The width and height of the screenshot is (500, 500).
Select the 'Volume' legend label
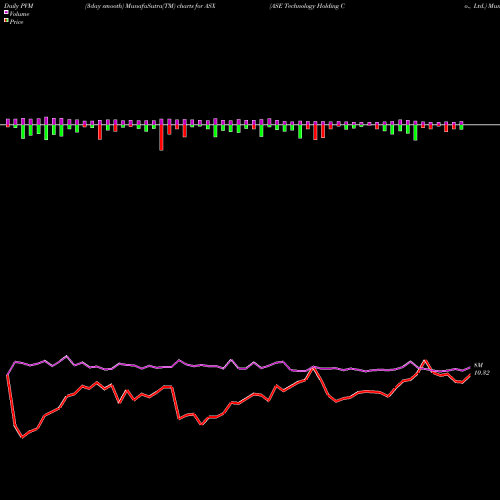19,14
